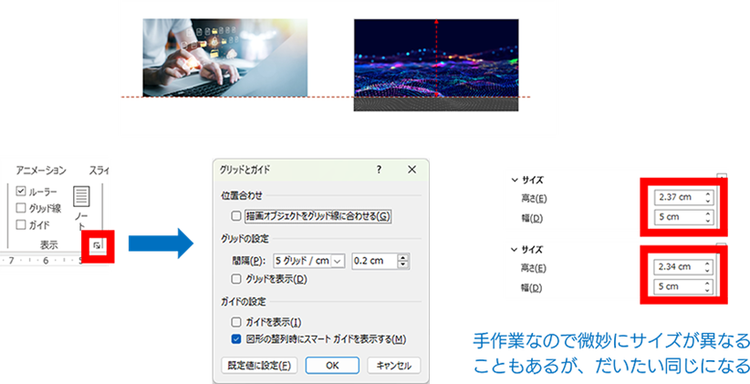
Task: Click the 0.2 cm spacing input field
Action: point(375,261)
